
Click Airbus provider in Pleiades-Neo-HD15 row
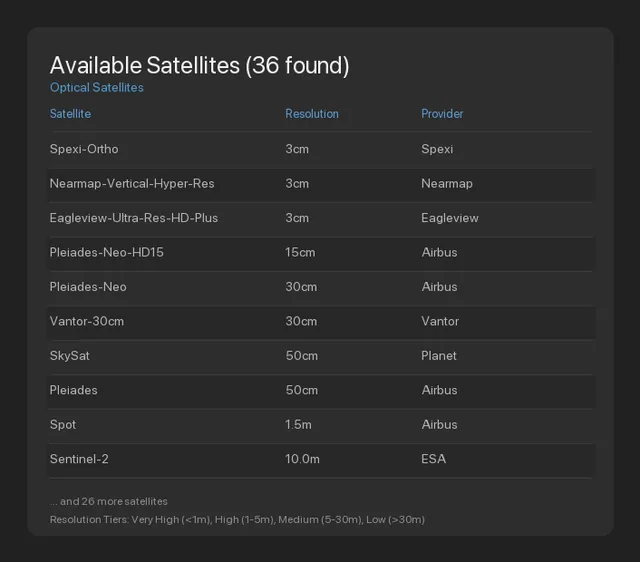point(439,252)
